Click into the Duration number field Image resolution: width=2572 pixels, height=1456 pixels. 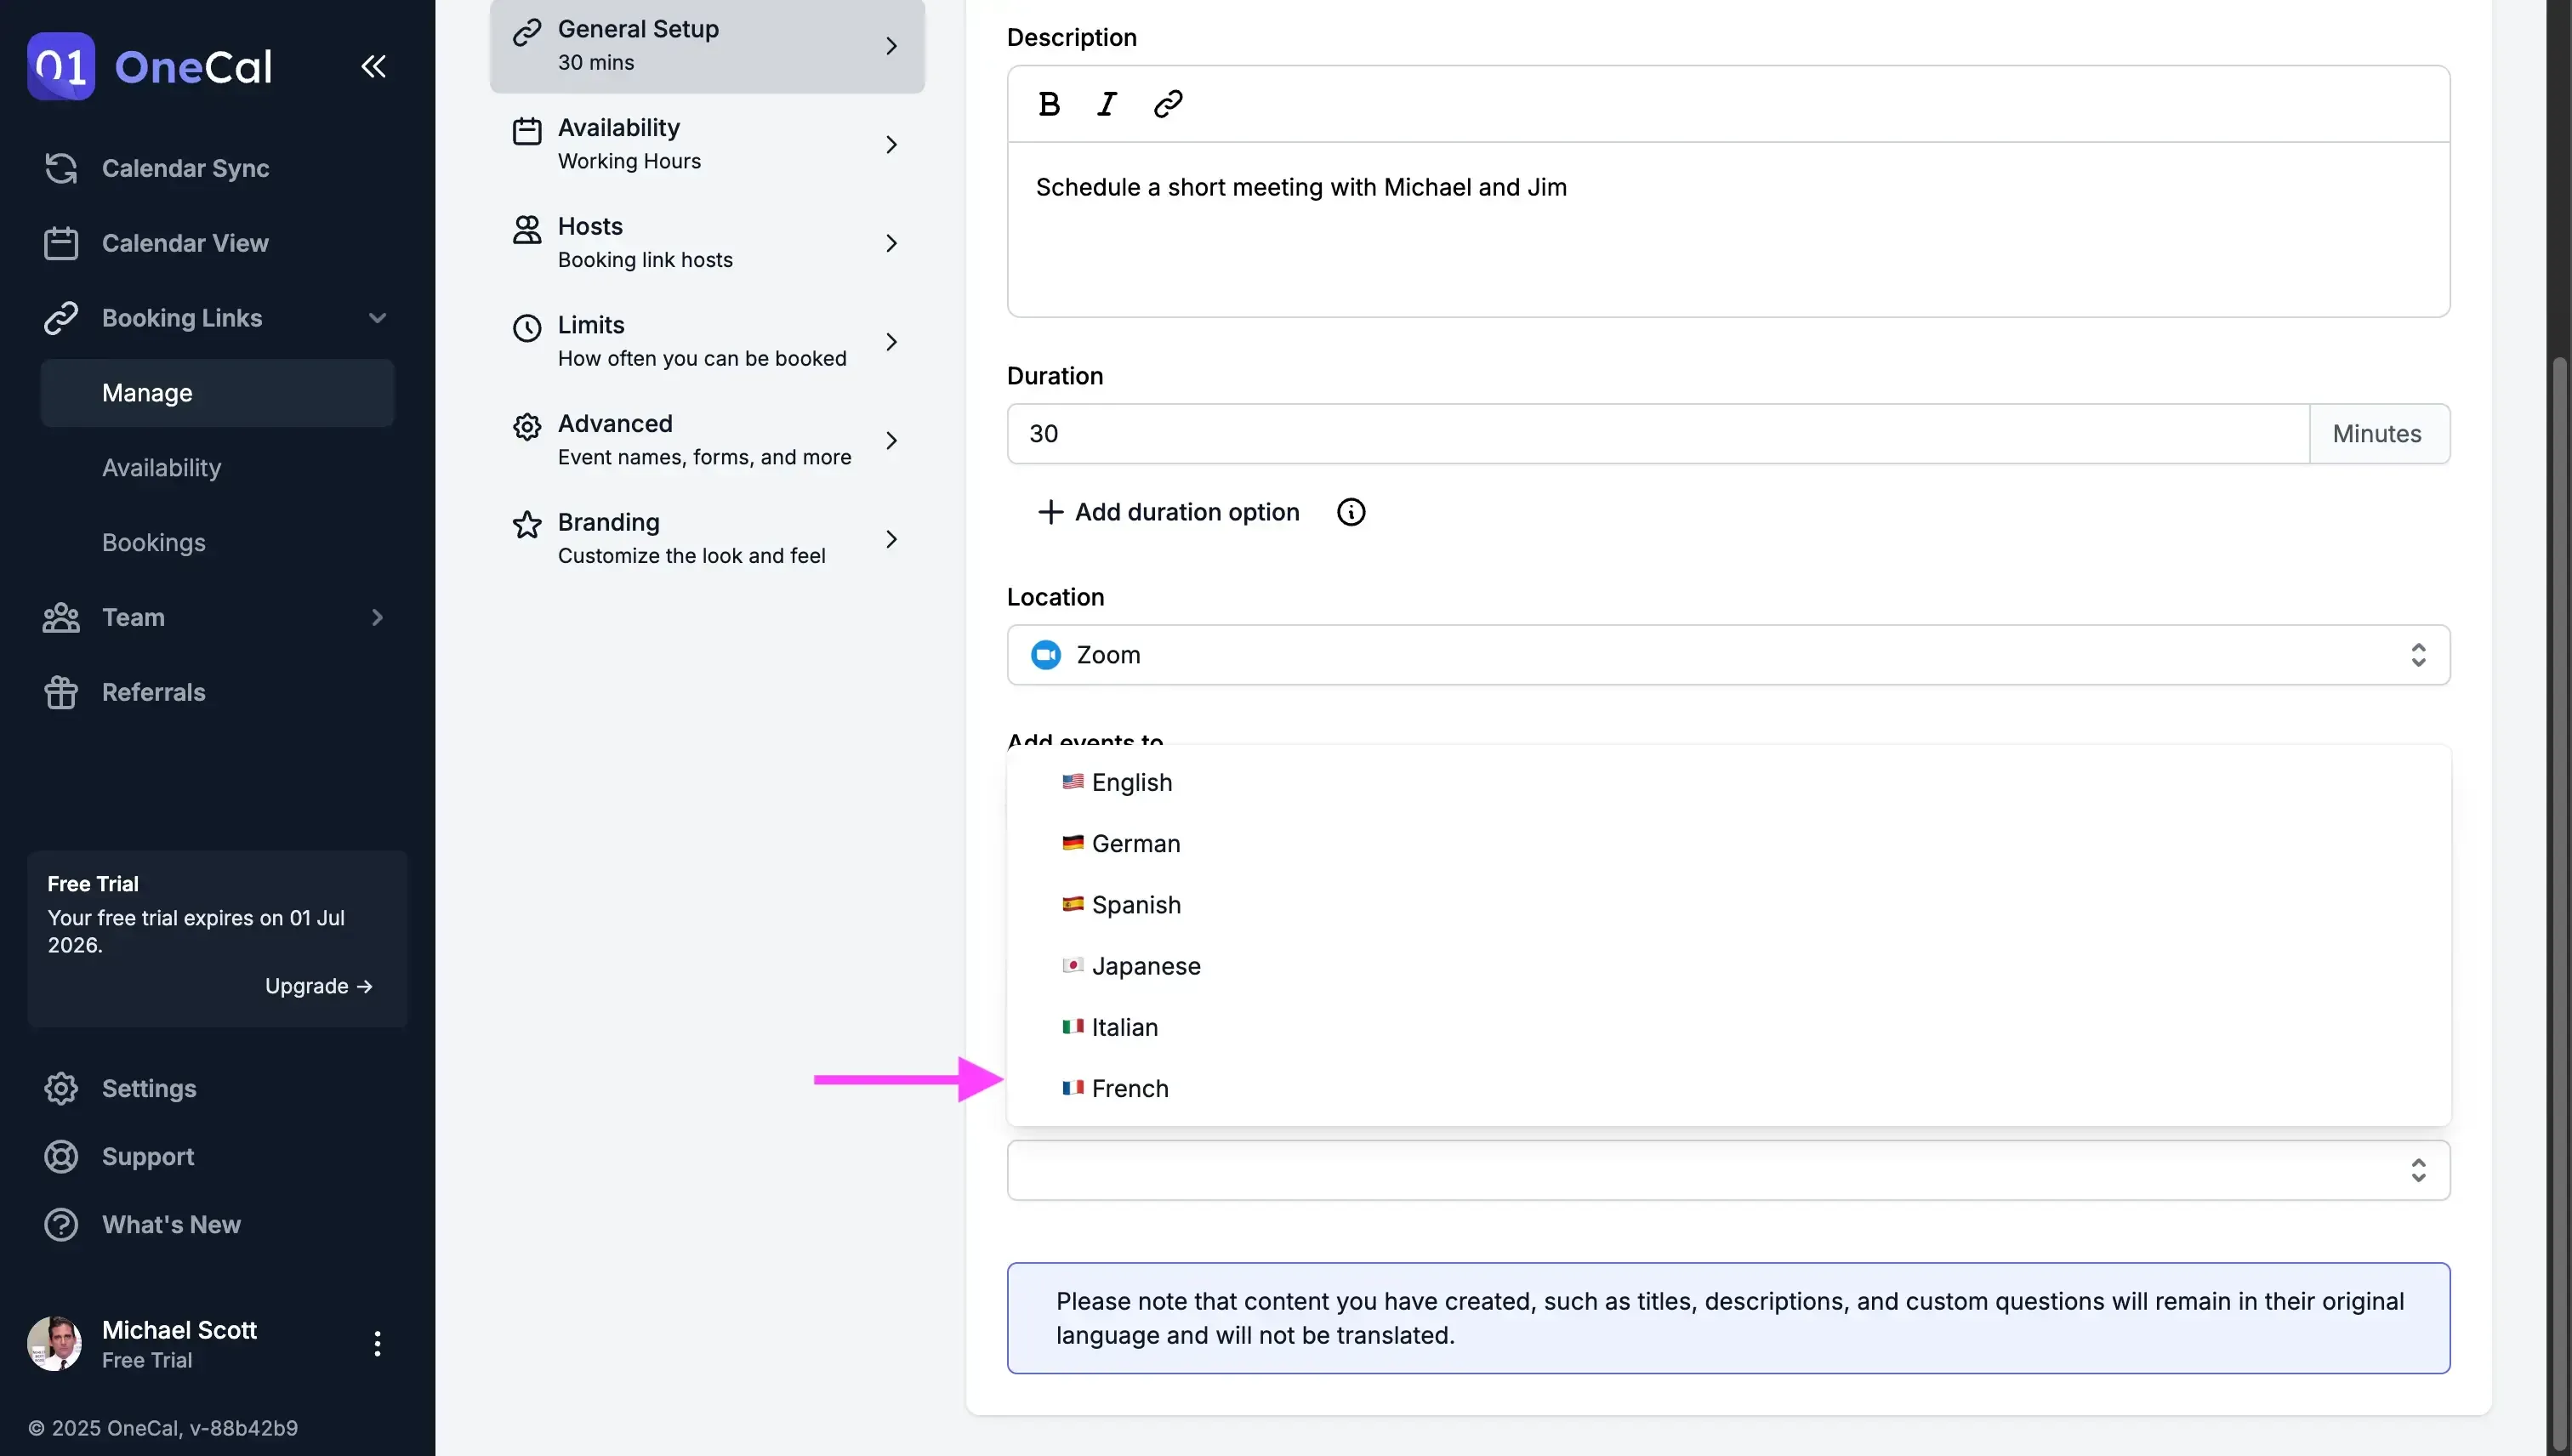click(x=1657, y=434)
